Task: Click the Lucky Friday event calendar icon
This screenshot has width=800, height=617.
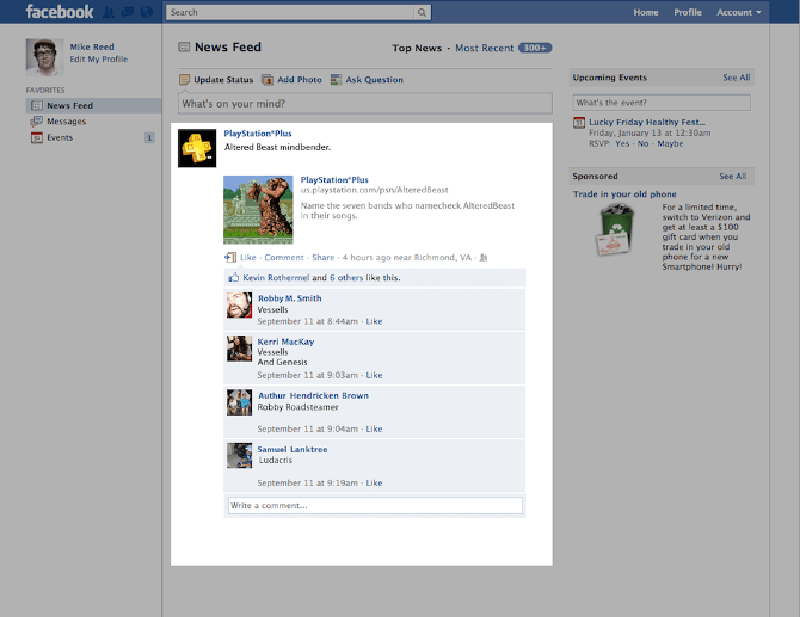Action: (579, 122)
